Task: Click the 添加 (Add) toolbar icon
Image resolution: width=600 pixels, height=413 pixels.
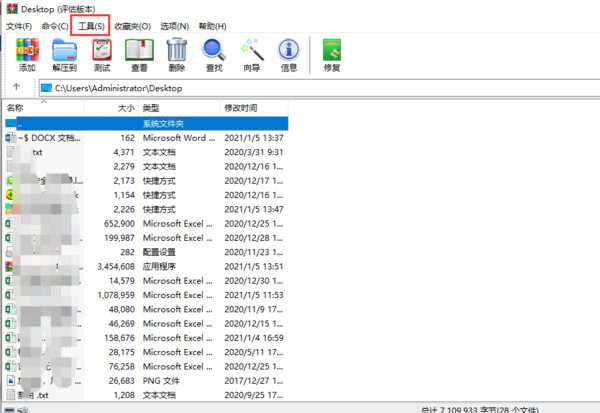Action: [x=27, y=54]
